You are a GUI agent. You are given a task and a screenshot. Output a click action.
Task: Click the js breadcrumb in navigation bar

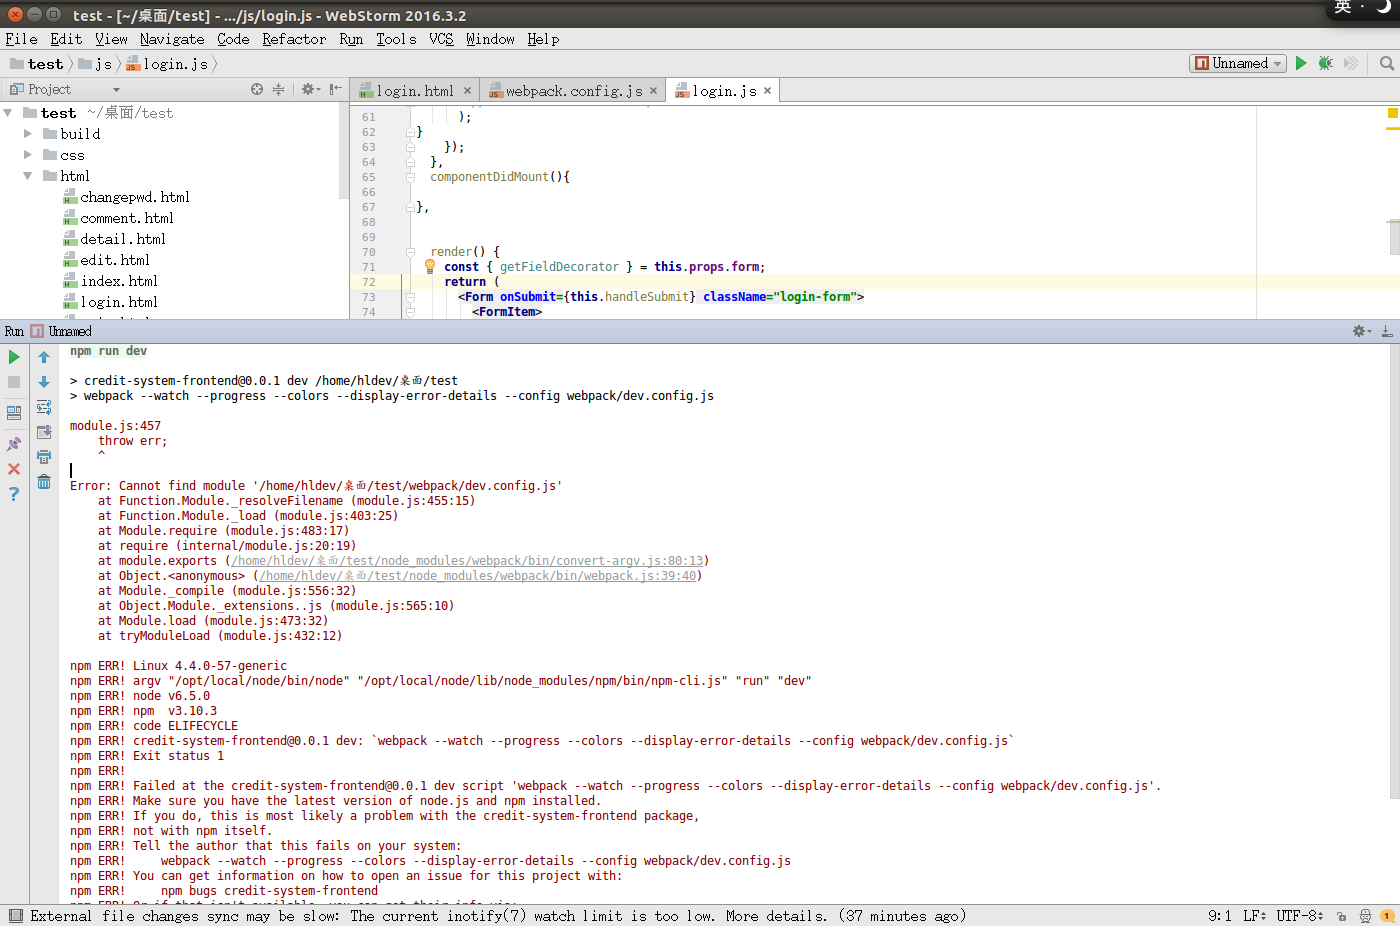tap(96, 63)
